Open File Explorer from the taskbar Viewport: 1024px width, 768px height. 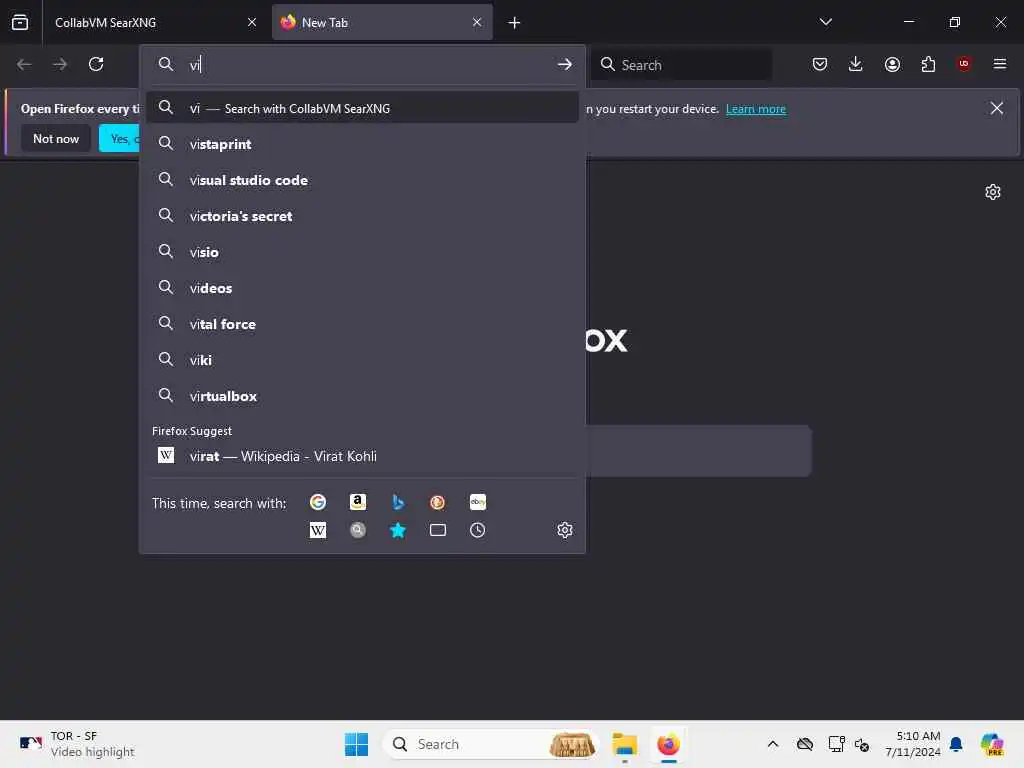click(624, 744)
